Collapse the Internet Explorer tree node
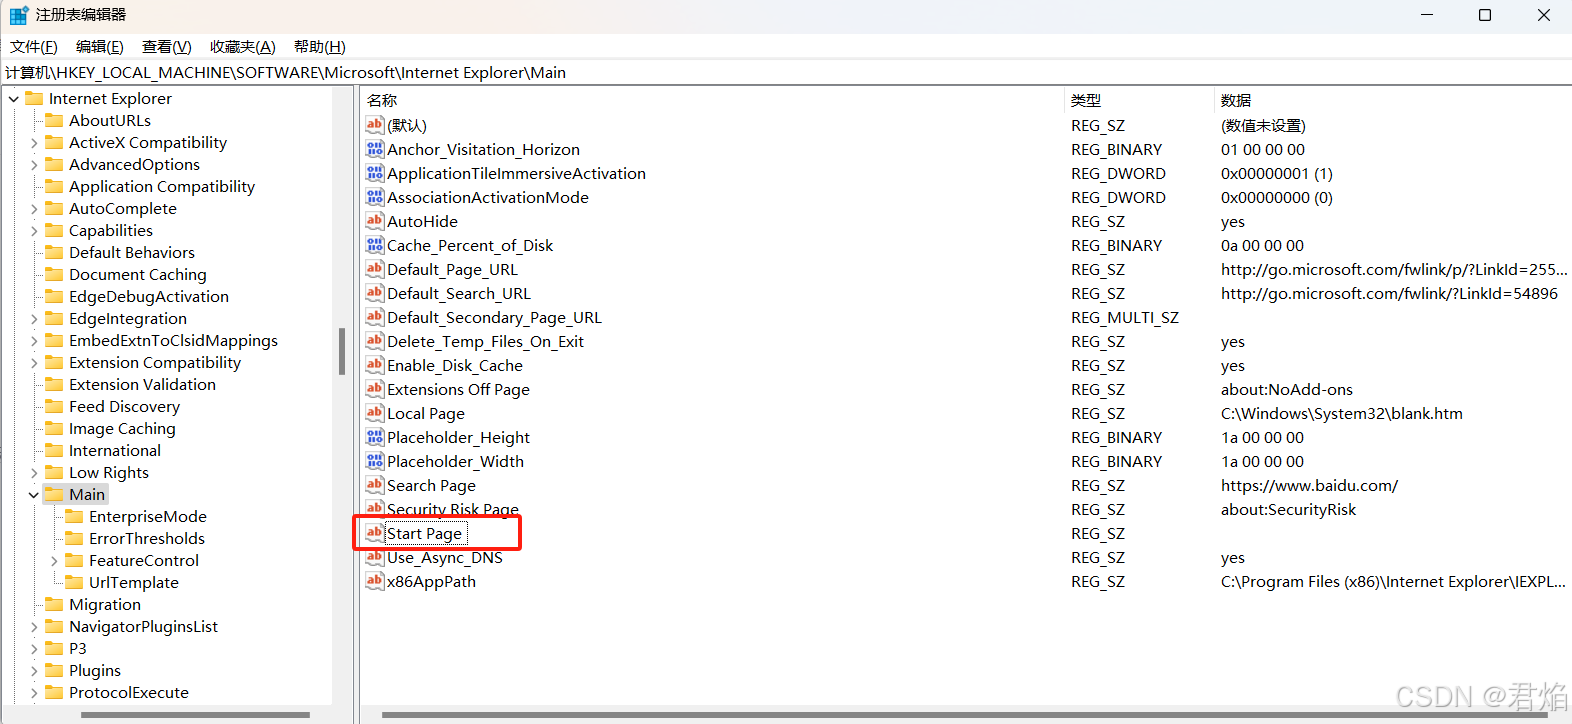This screenshot has height=724, width=1572. tap(14, 99)
